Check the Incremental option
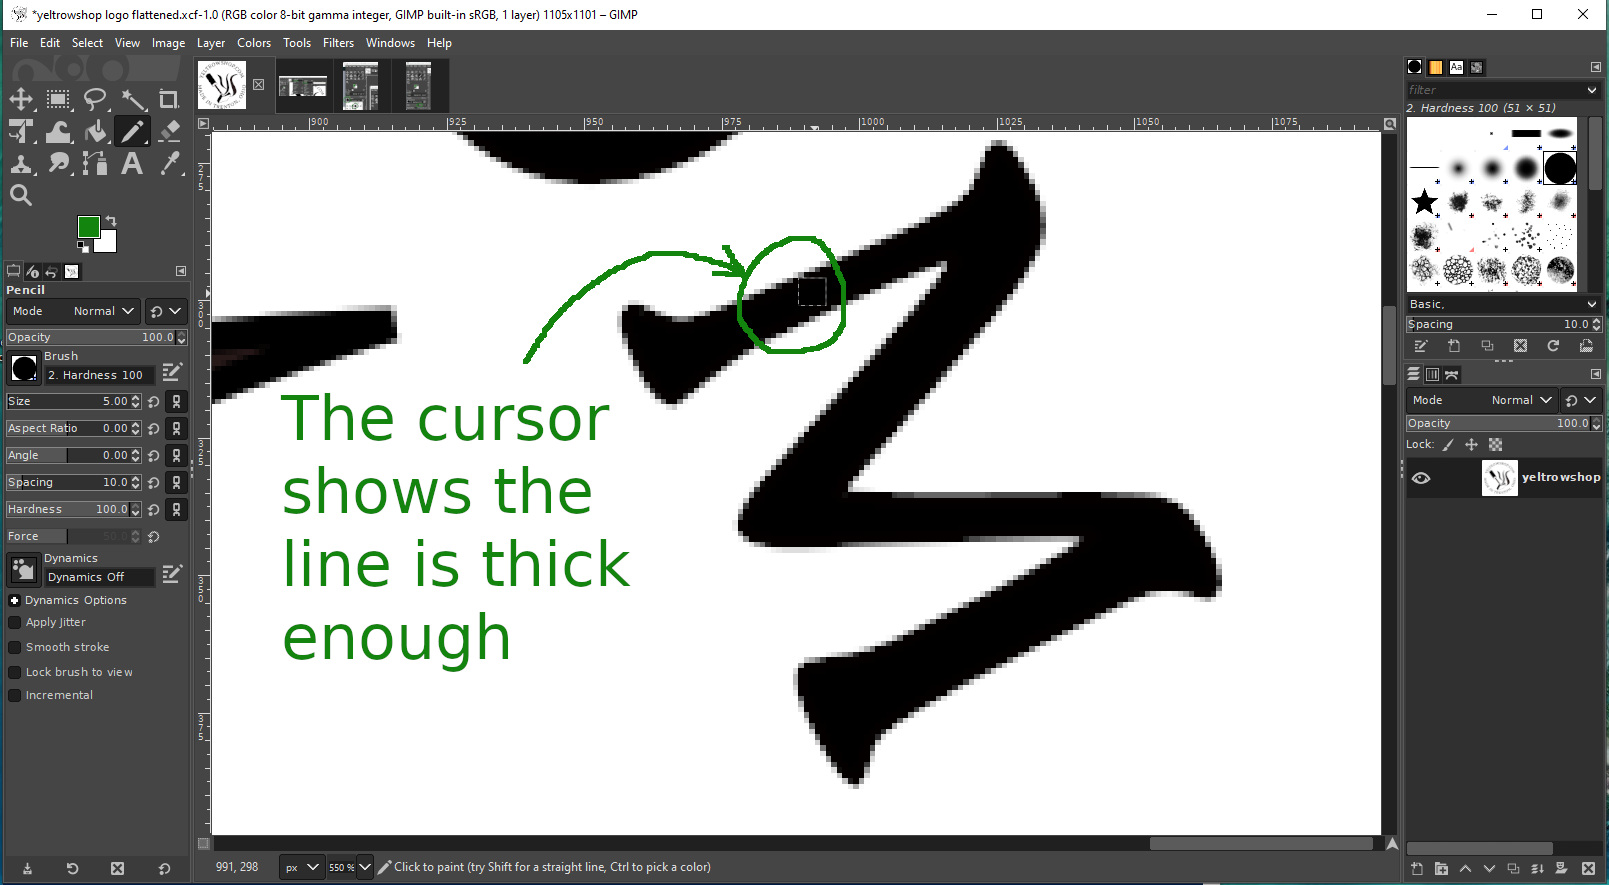The height and width of the screenshot is (885, 1609). pos(15,695)
